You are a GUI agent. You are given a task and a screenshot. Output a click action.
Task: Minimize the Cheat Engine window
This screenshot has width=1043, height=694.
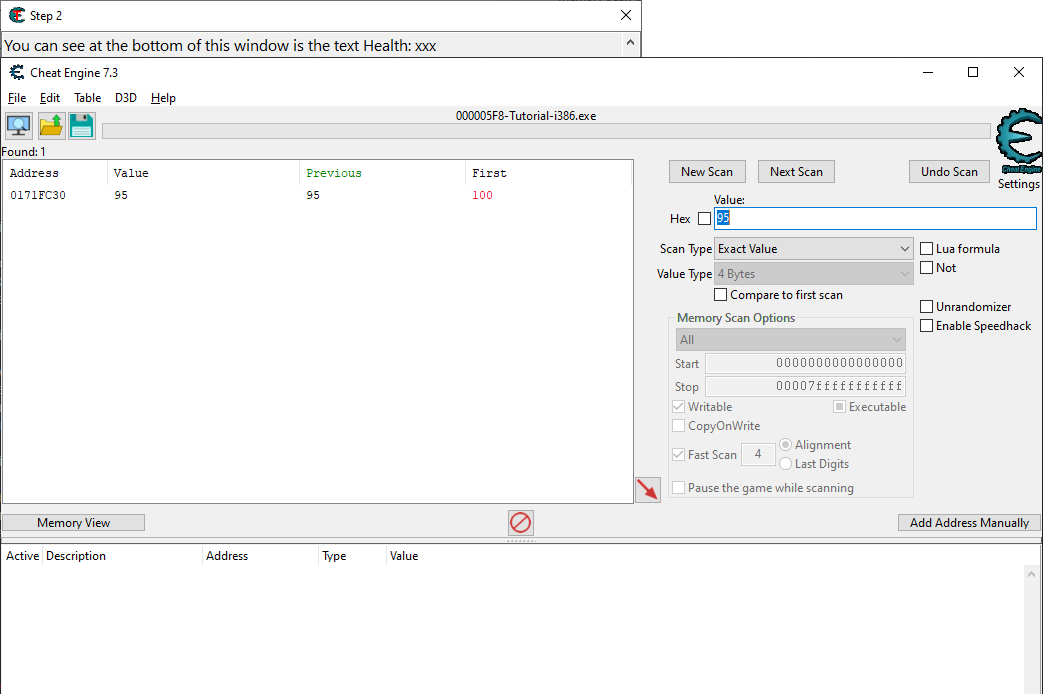[x=928, y=72]
